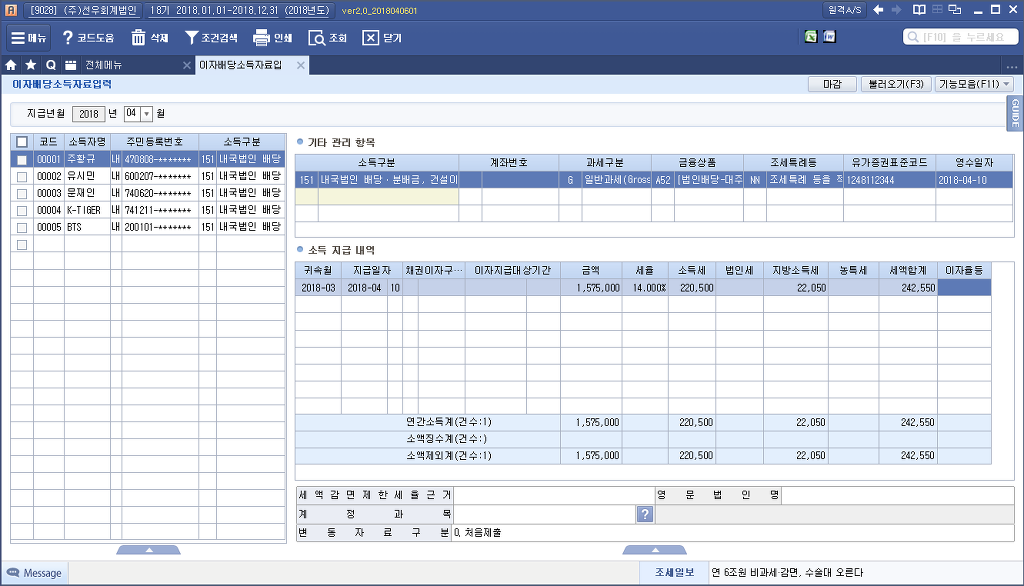Click the 삭제 trash can icon
Image resolution: width=1024 pixels, height=586 pixels.
(138, 38)
